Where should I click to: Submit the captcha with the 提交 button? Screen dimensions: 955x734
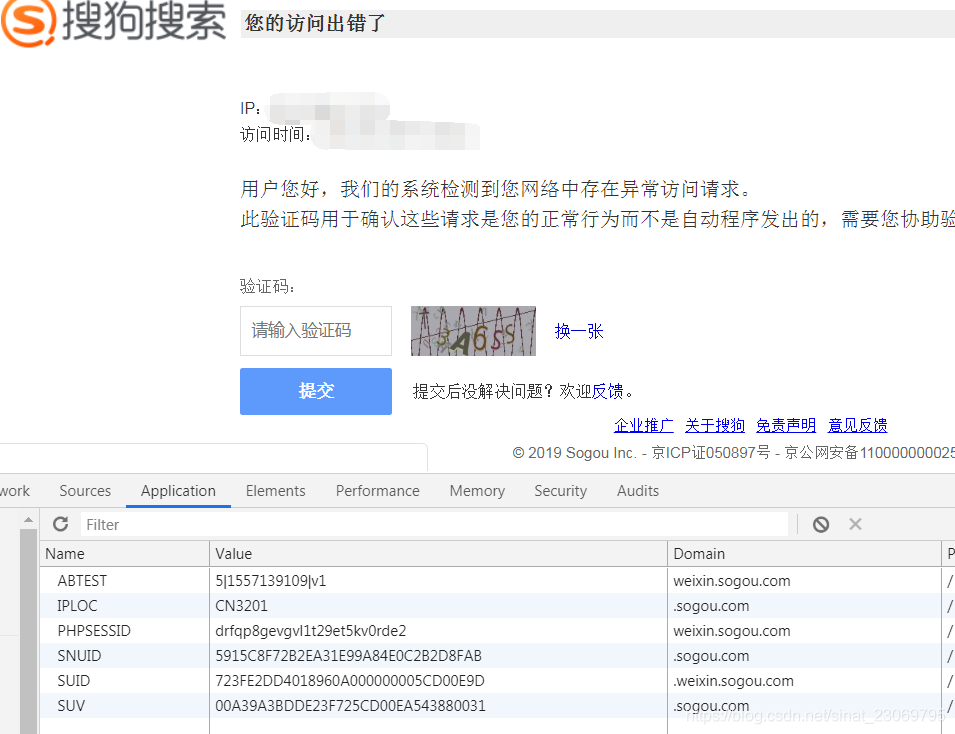315,391
